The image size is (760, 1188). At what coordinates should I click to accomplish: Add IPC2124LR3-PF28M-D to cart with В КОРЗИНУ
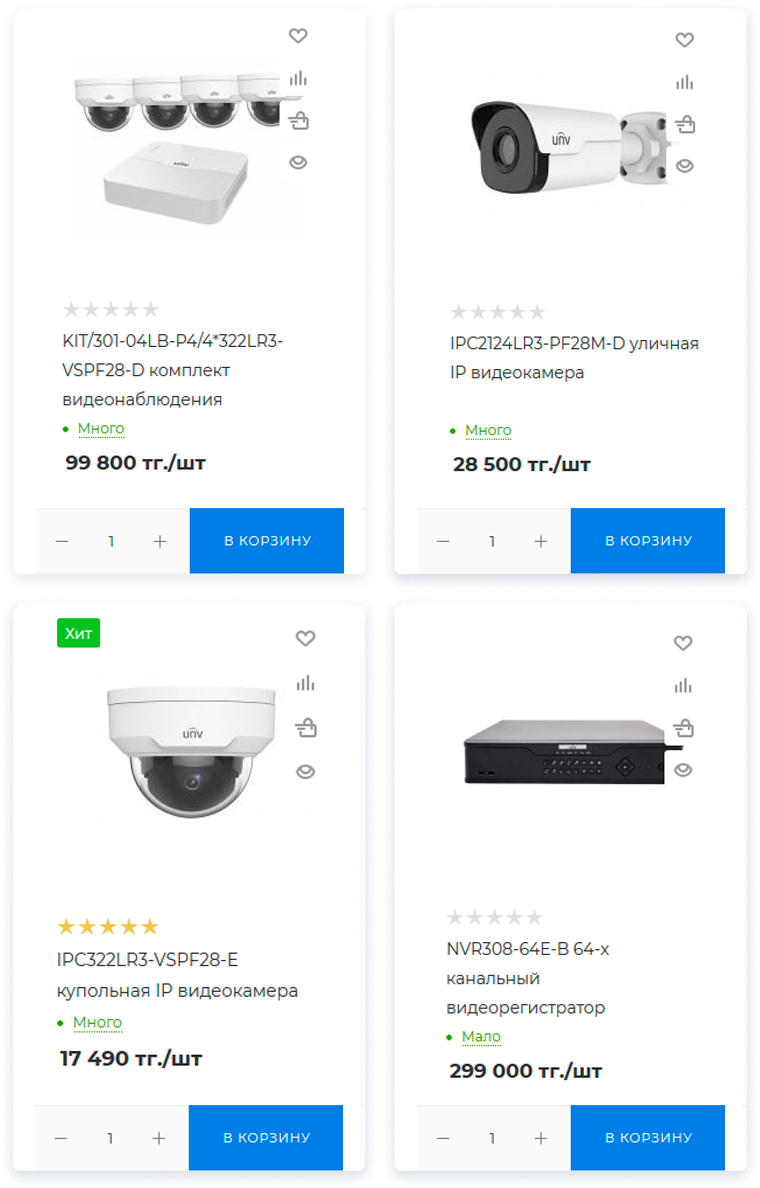coord(648,541)
